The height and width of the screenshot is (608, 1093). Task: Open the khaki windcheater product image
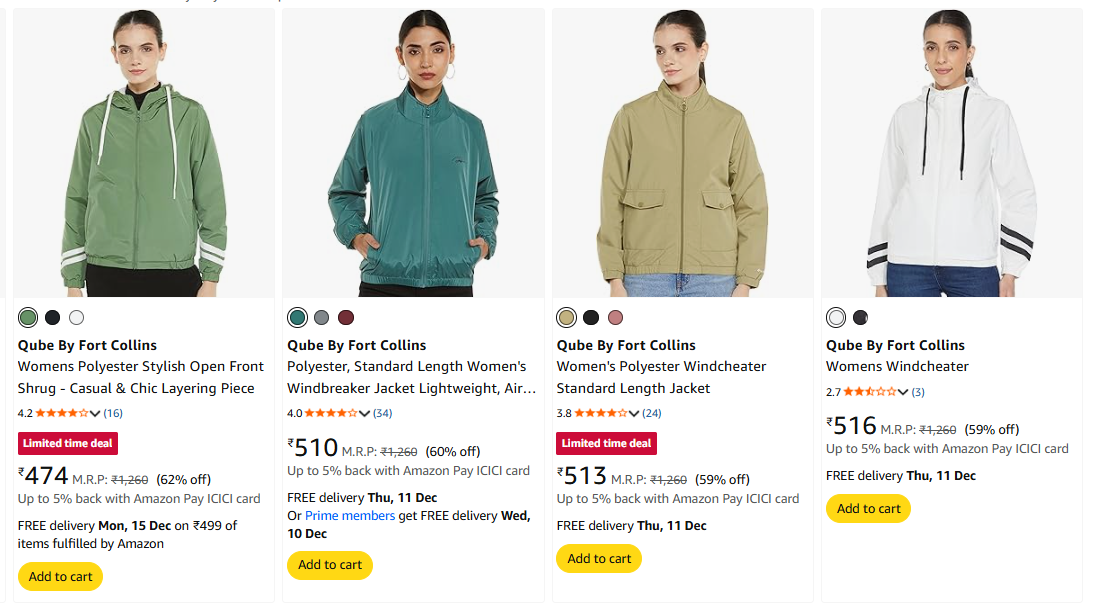tap(682, 153)
